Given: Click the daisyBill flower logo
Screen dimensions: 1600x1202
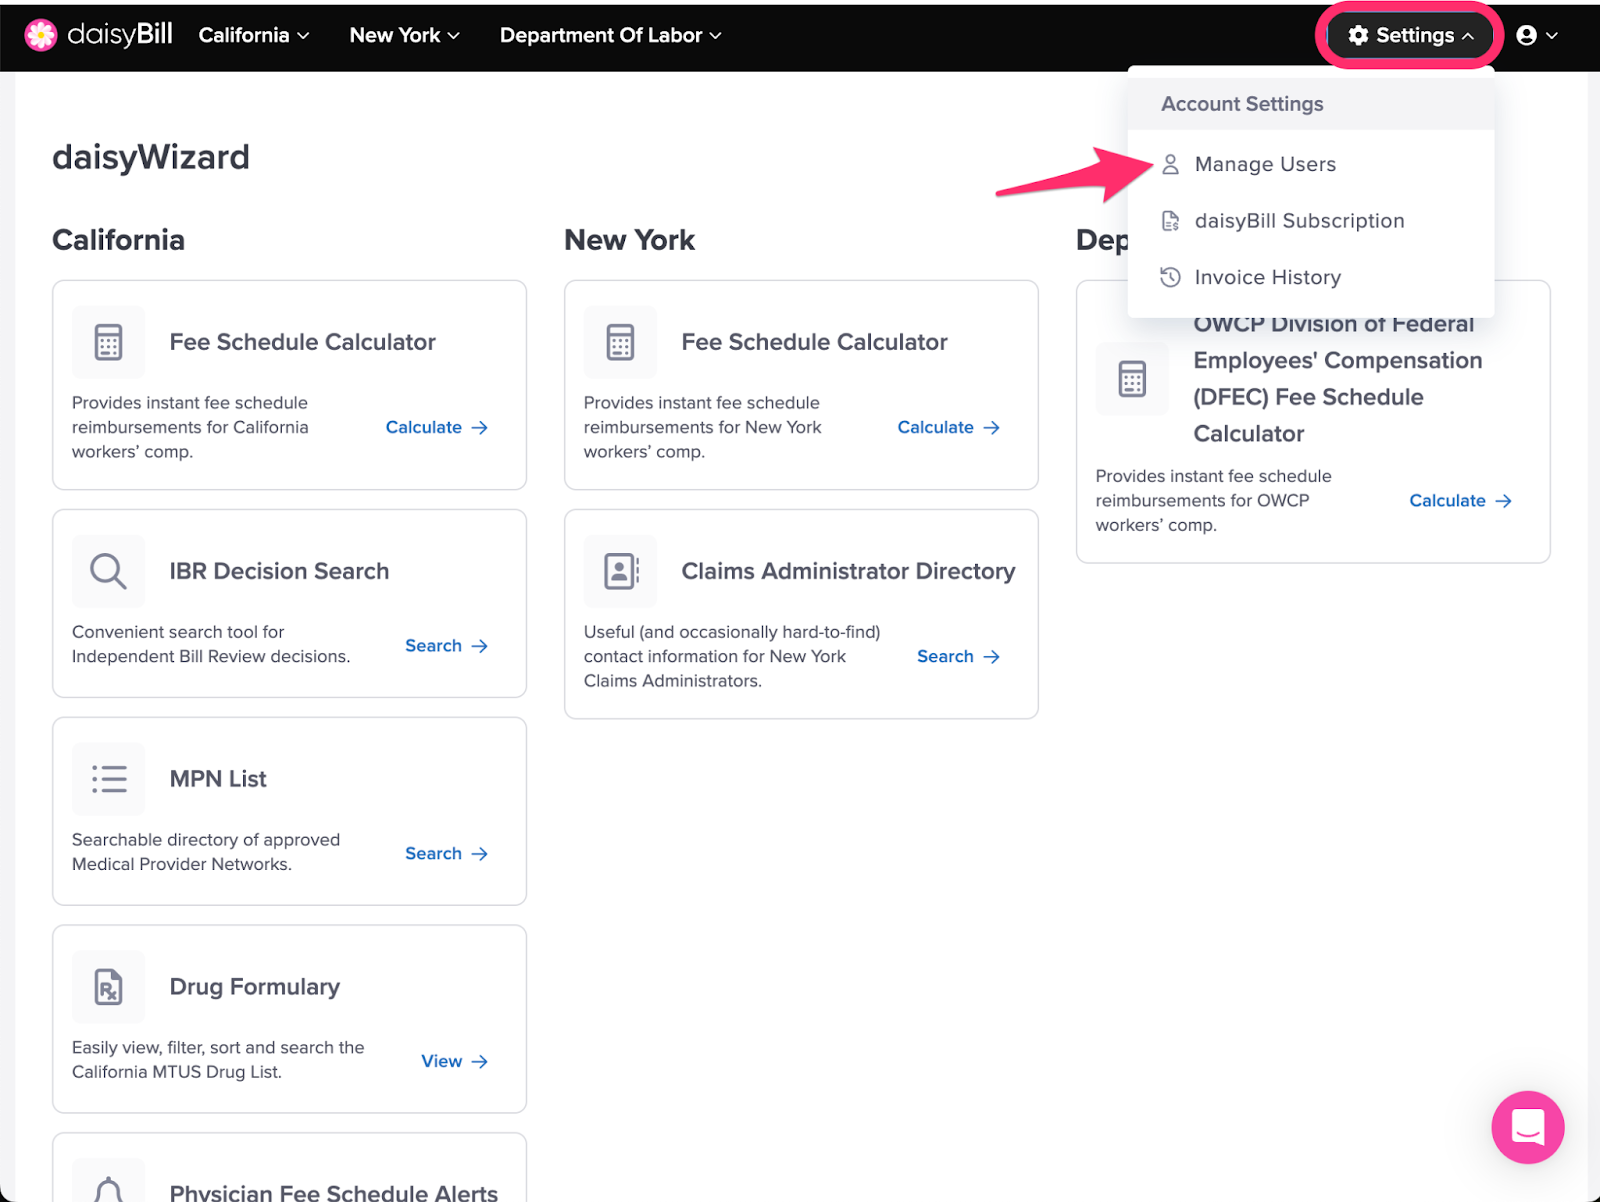Looking at the screenshot, I should [x=40, y=34].
